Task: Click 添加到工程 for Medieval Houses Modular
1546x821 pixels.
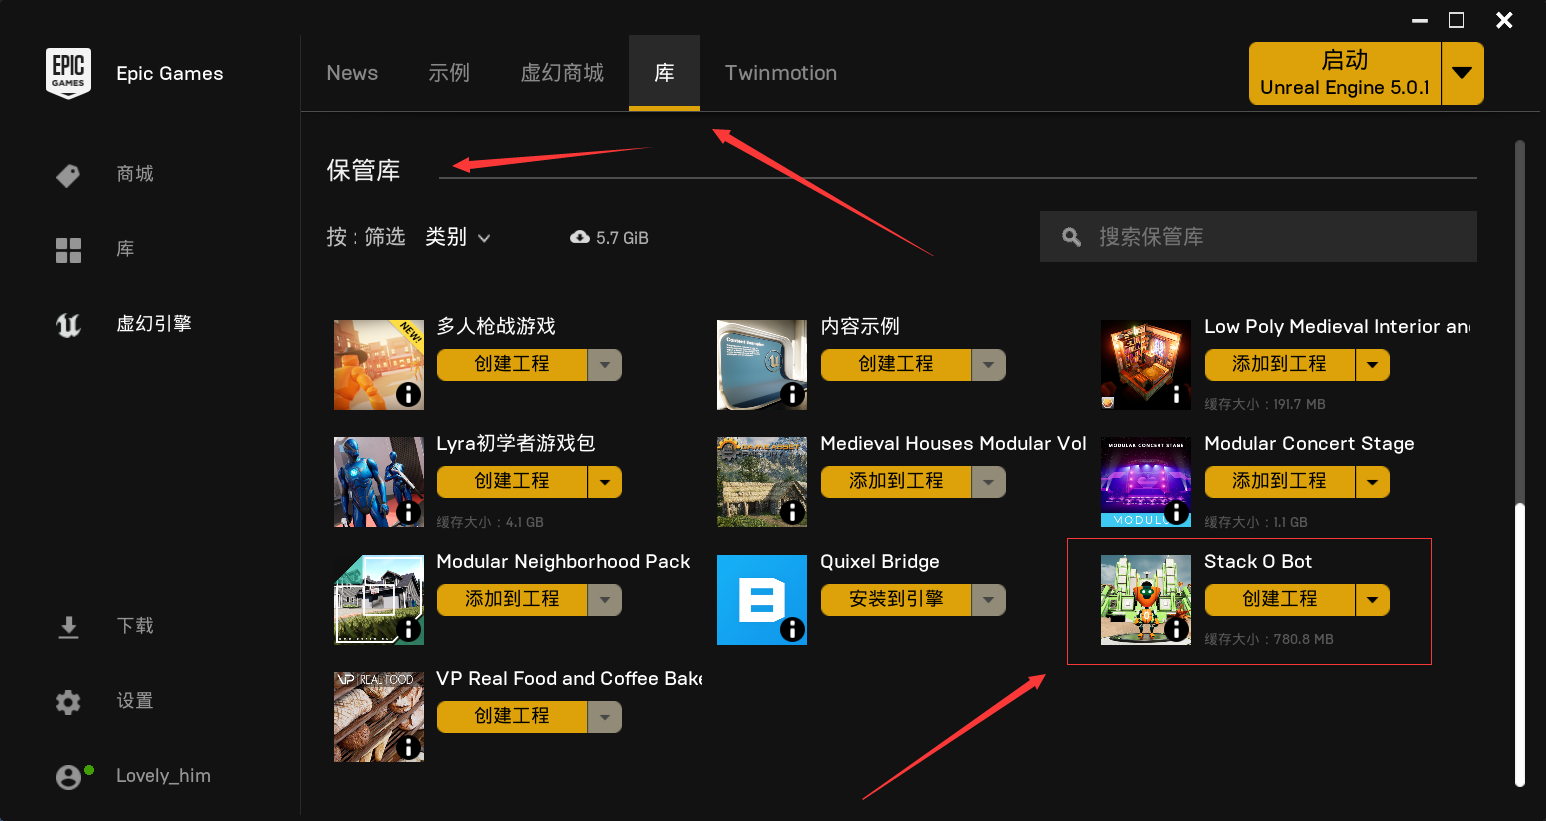Action: click(896, 482)
